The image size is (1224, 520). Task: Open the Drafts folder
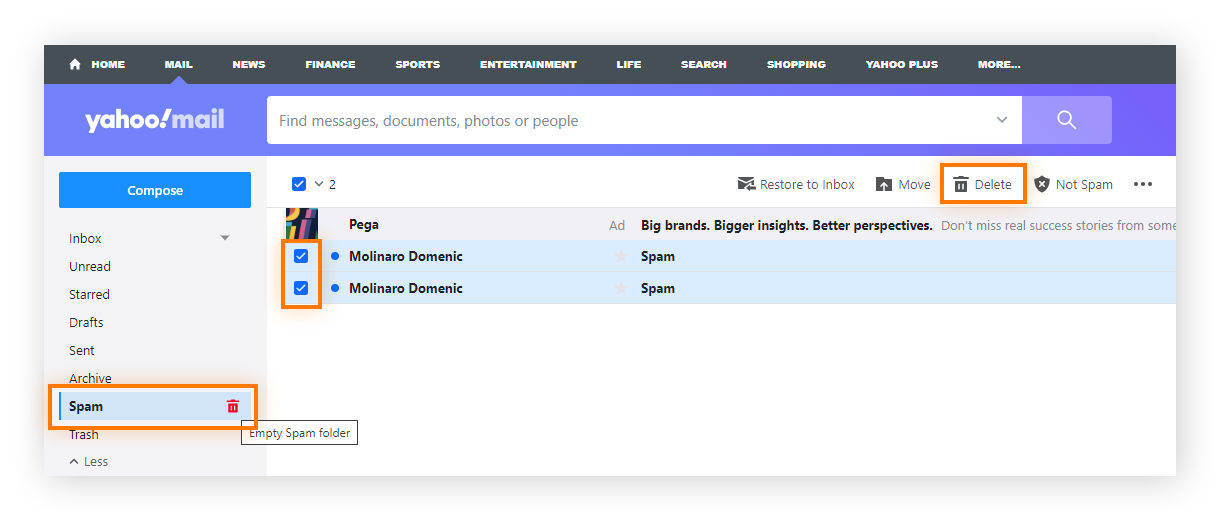pyautogui.click(x=86, y=322)
